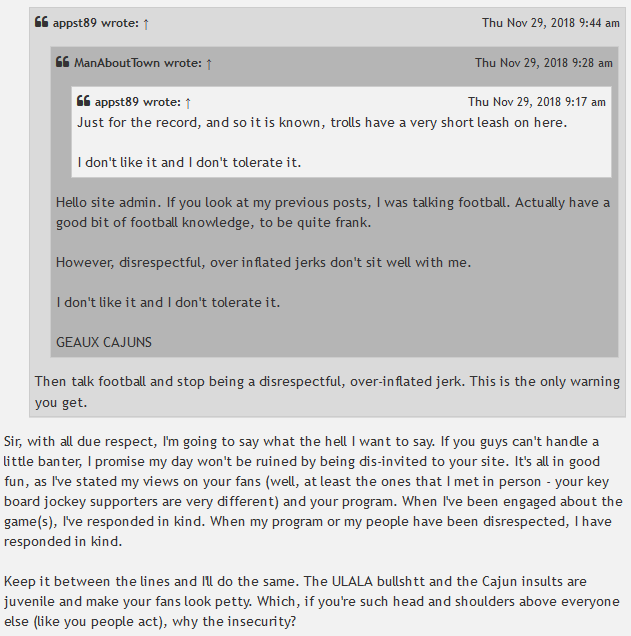Click up arrow in the innermost white appst89 quote
The height and width of the screenshot is (636, 631).
[x=188, y=102]
